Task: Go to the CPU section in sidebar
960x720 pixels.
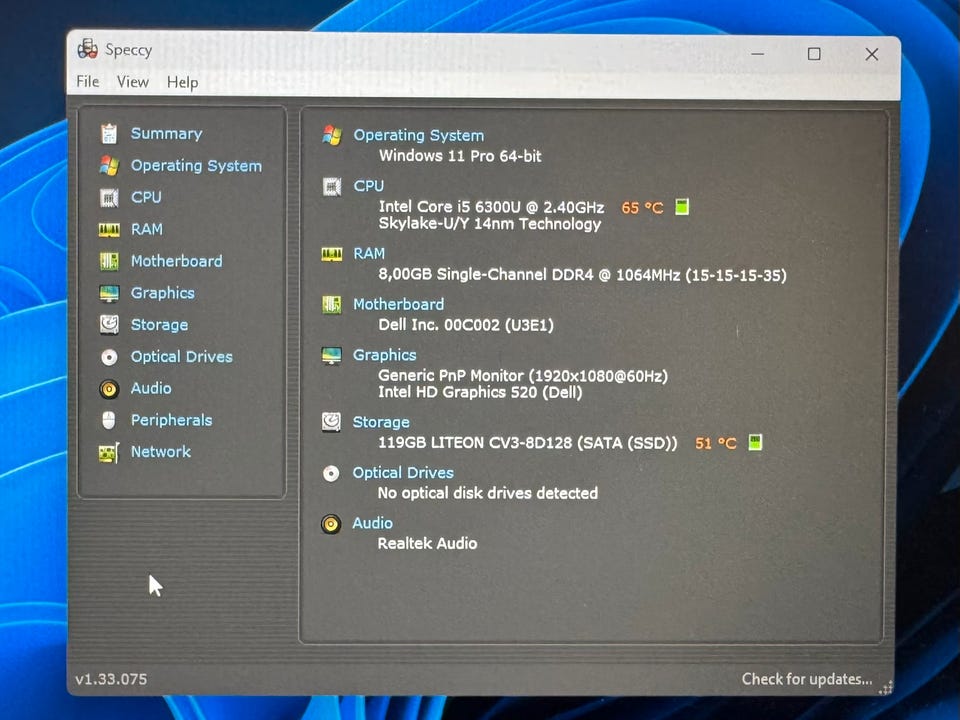Action: (x=146, y=197)
